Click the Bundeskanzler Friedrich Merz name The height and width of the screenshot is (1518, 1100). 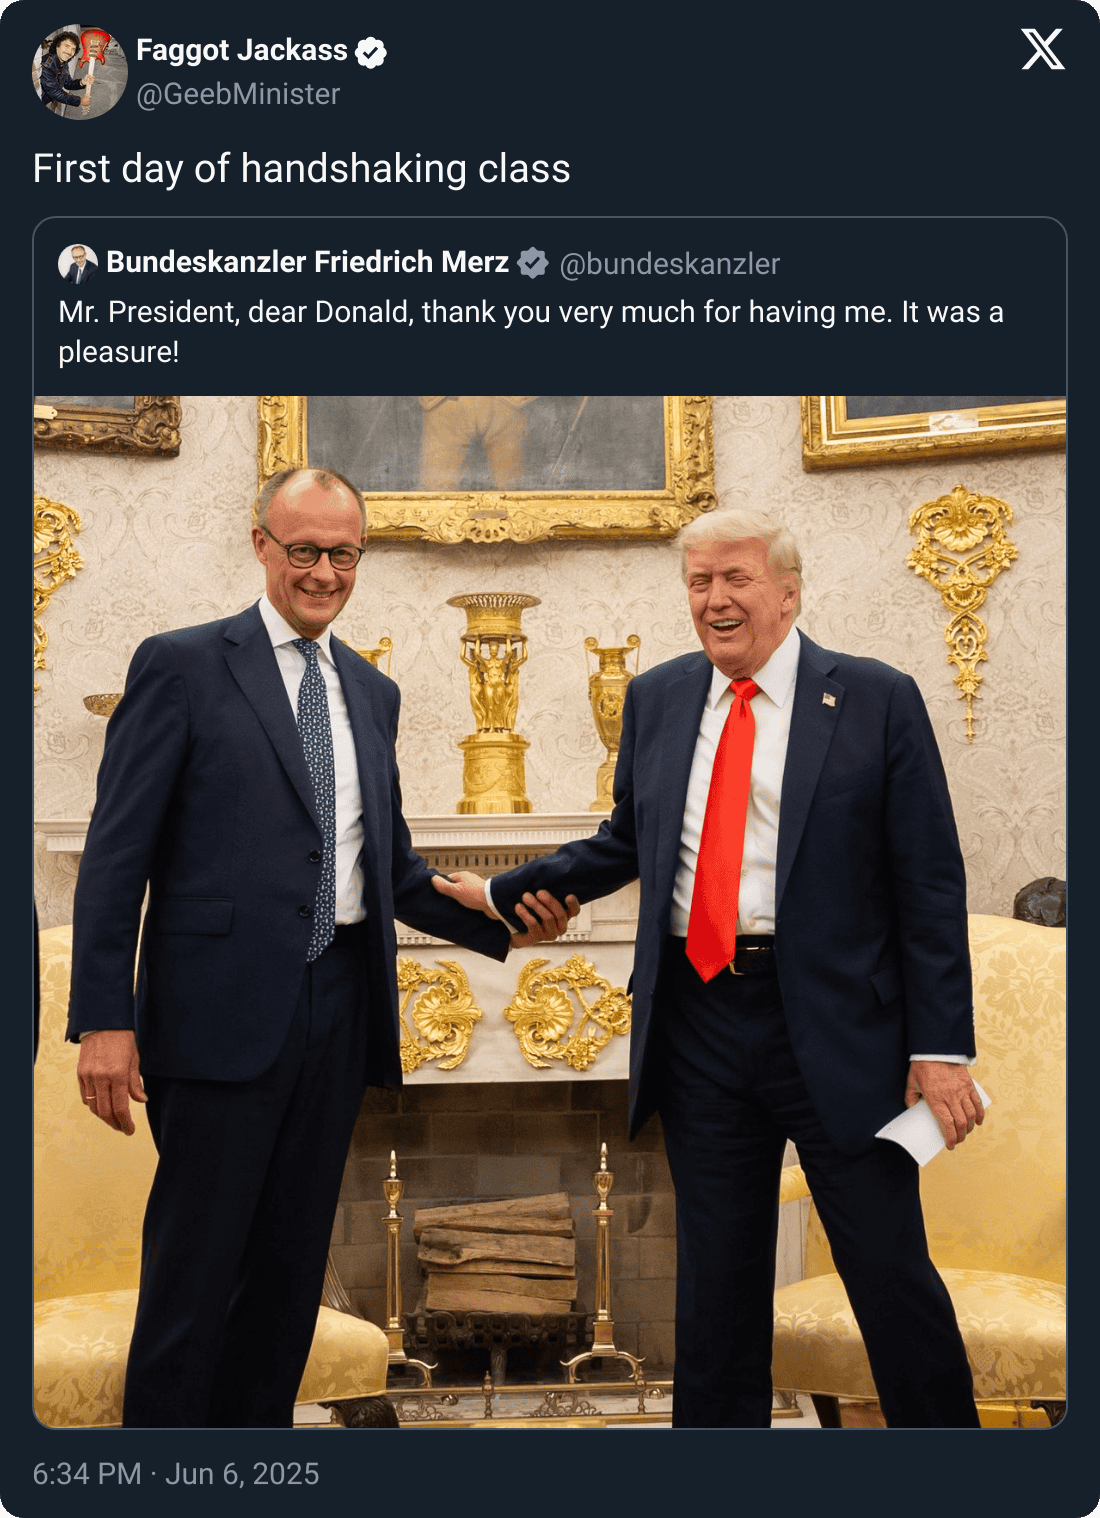(308, 262)
